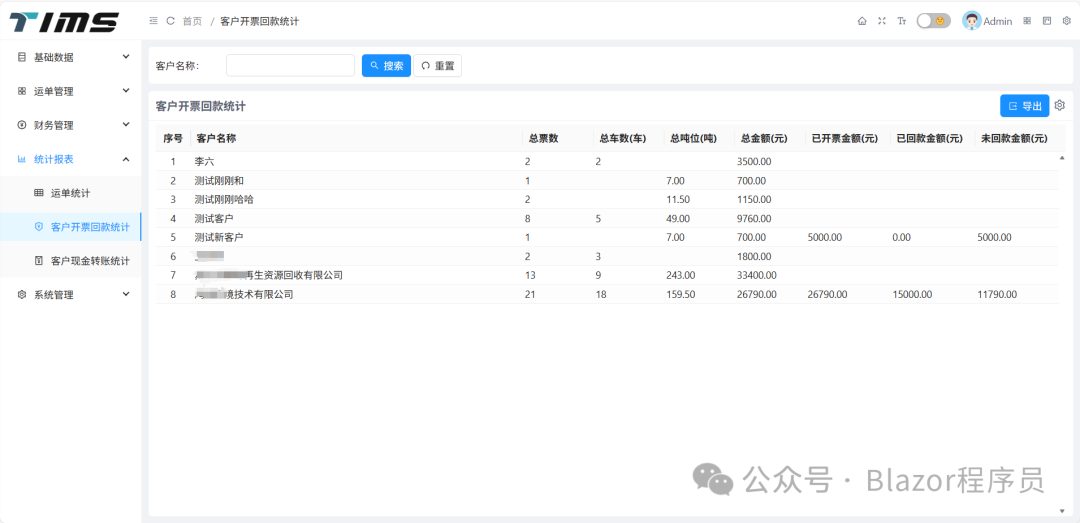Click the 搜索 button
The width and height of the screenshot is (1080, 523).
tap(386, 65)
